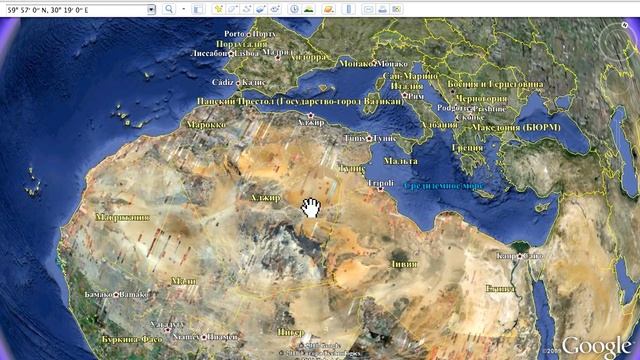Click the email view icon
This screenshot has height=360, width=640.
pos(368,9)
